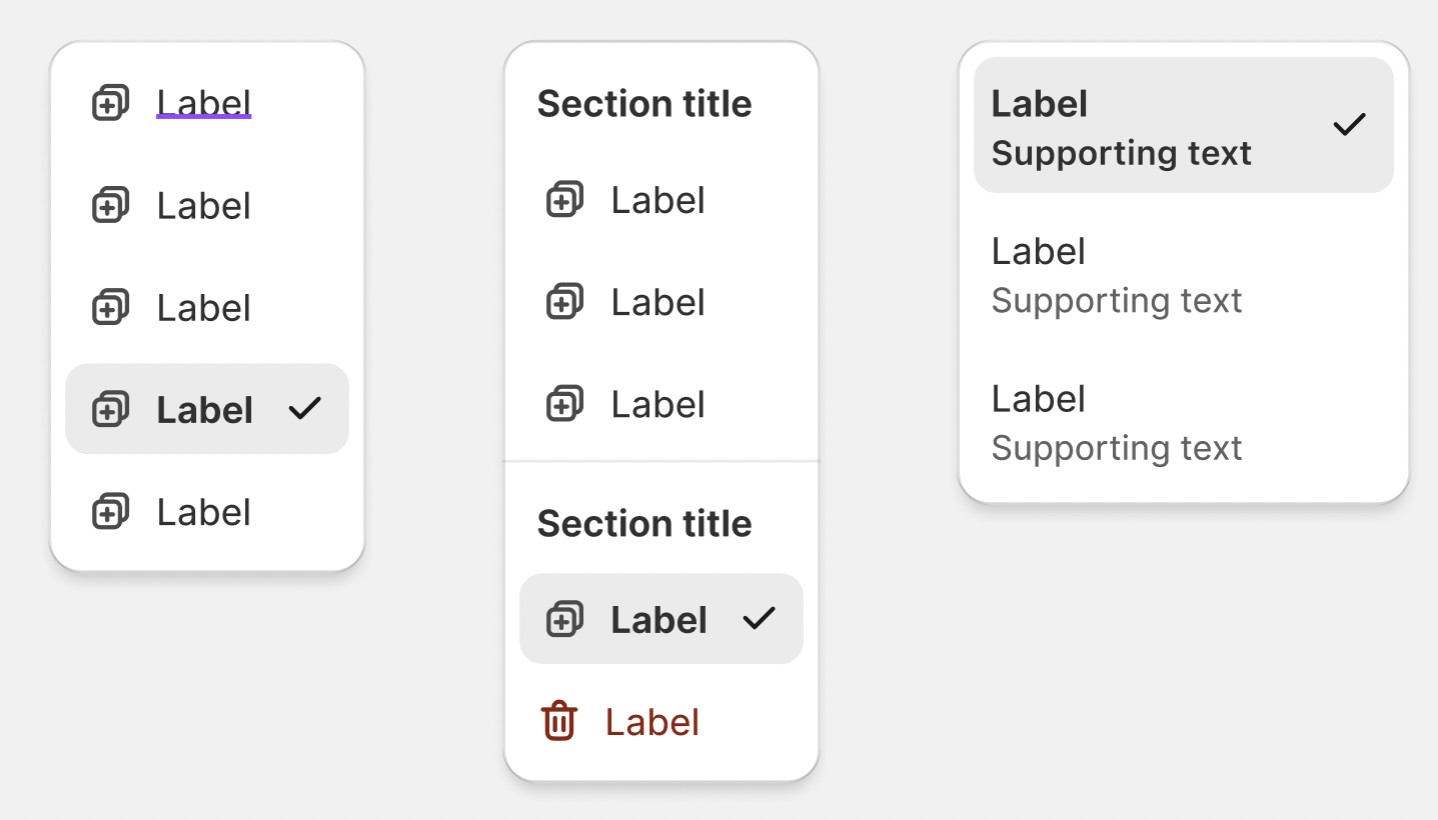The height and width of the screenshot is (820, 1438).
Task: Toggle the checkmark in the middle menu's selected row
Action: click(759, 619)
